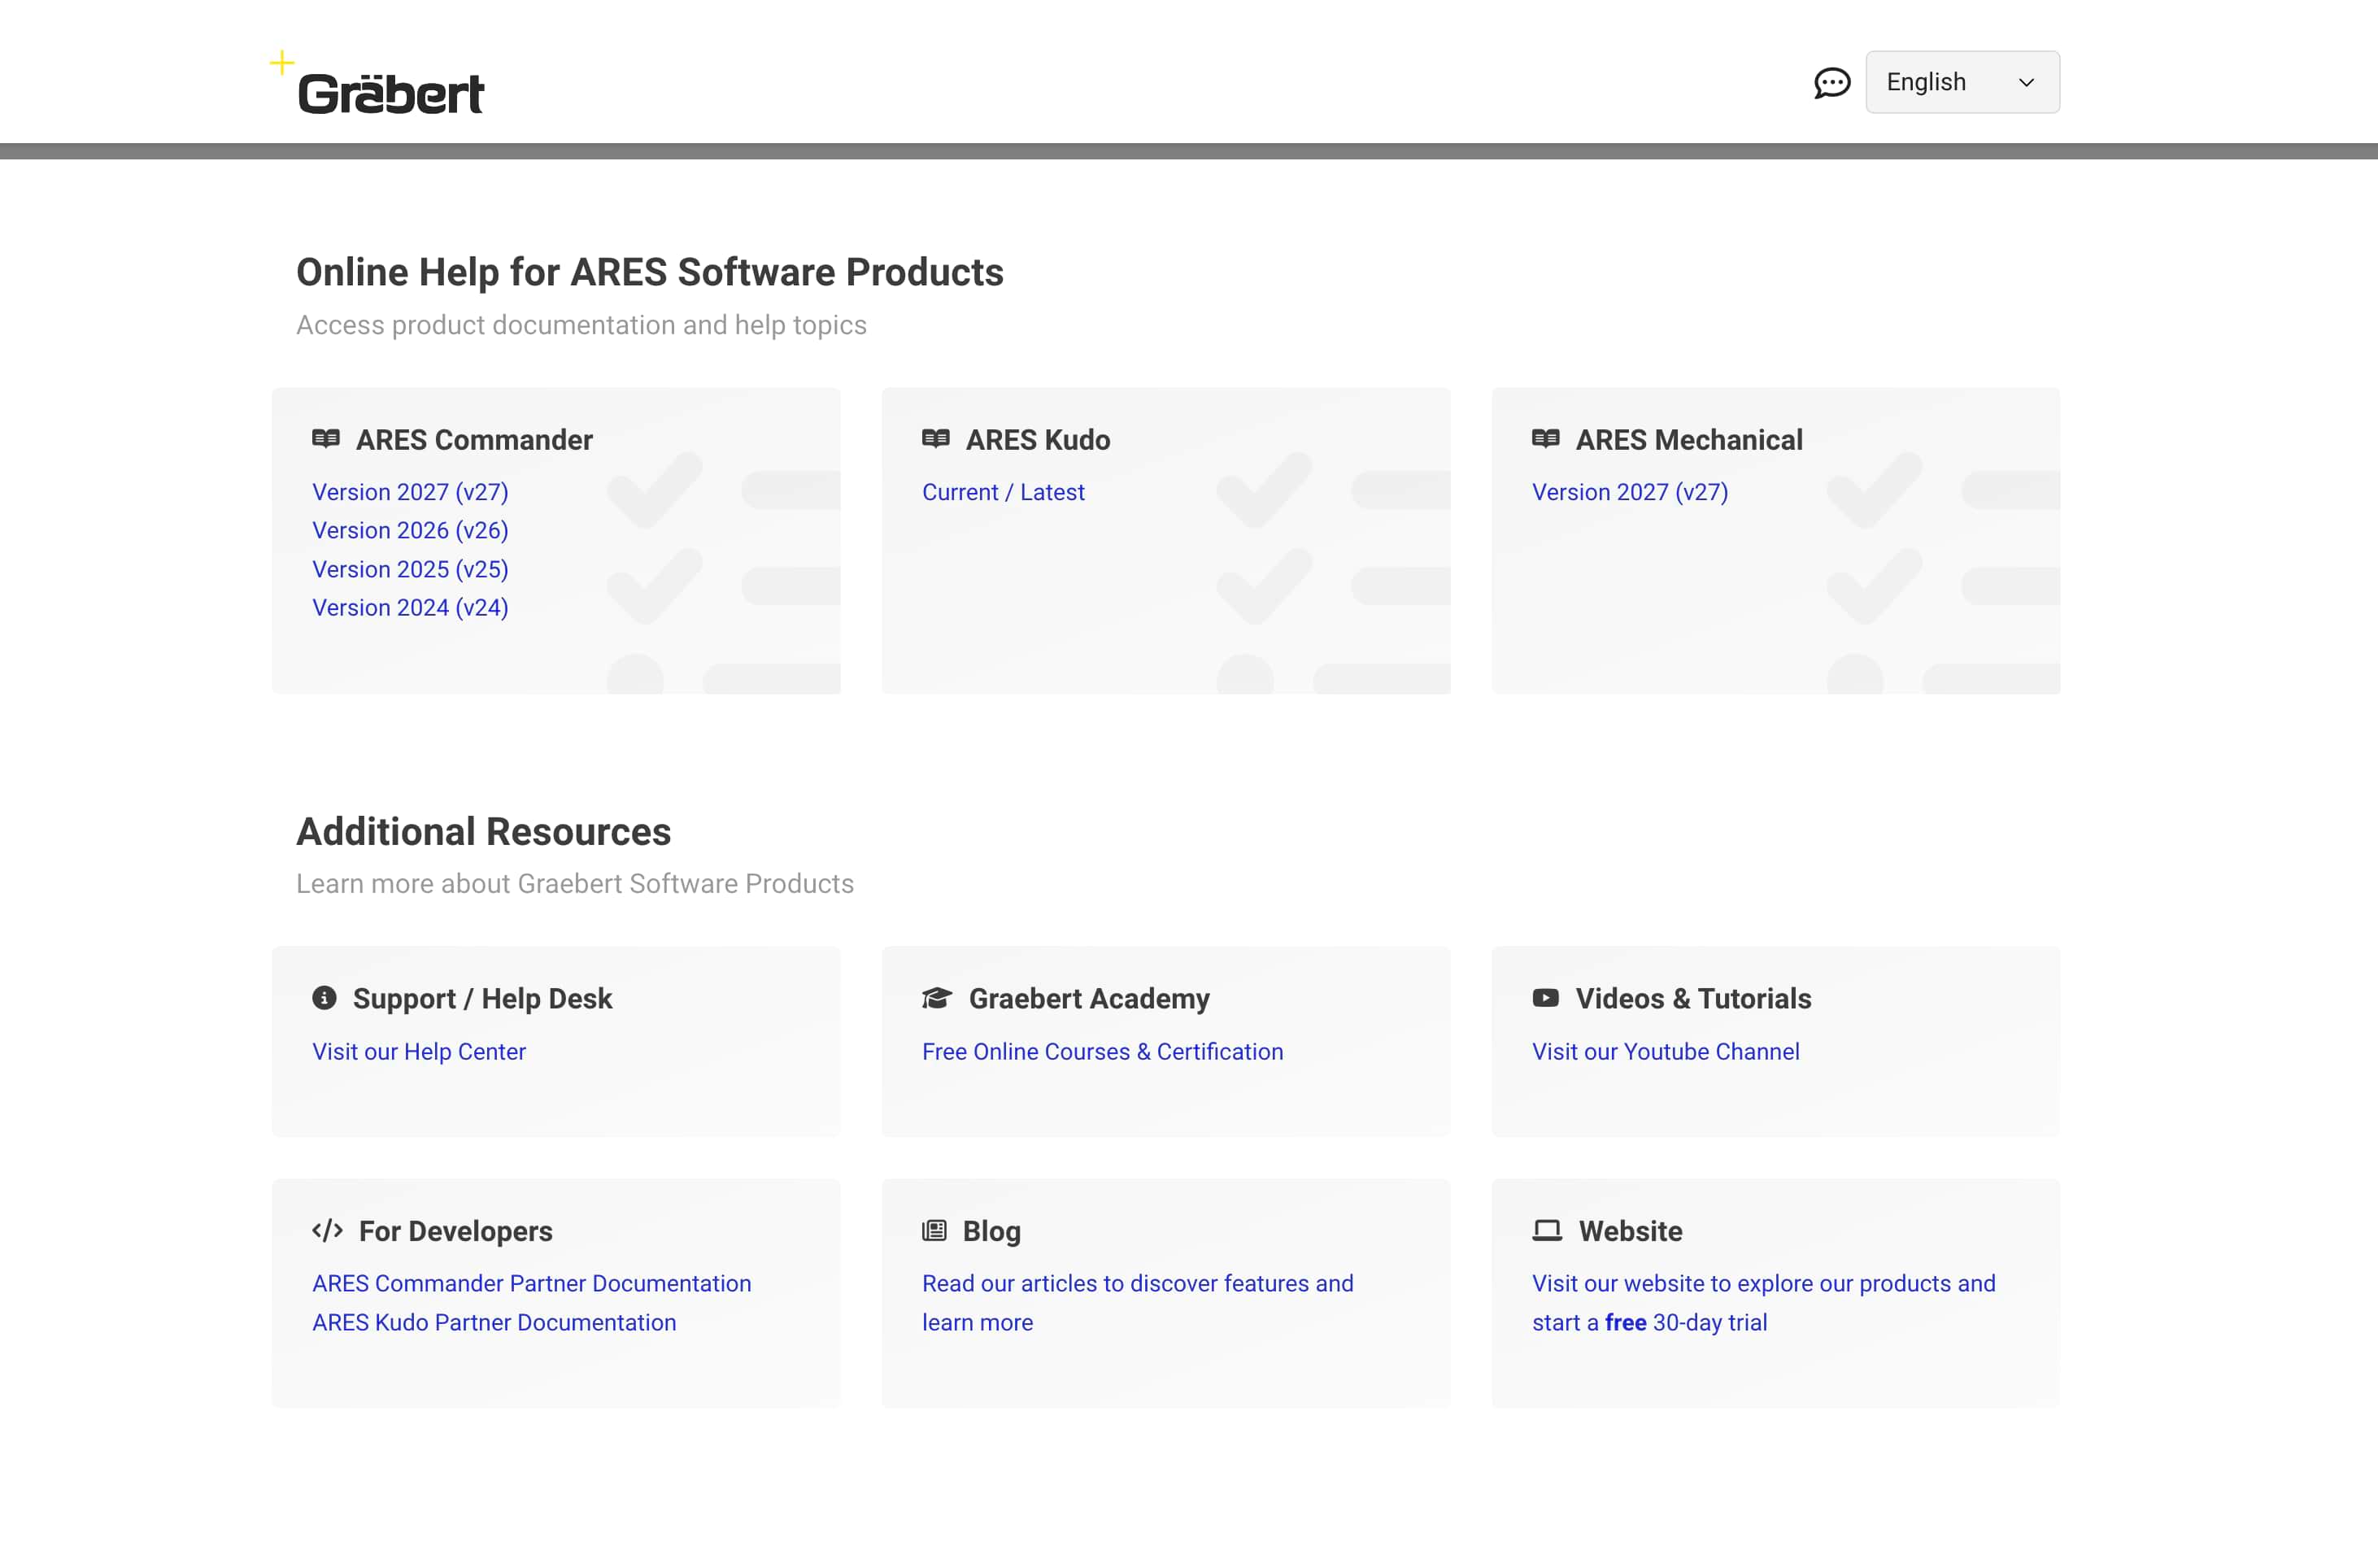Click the info icon next to Support / Help Desk
This screenshot has height=1568, width=2378.
(324, 997)
